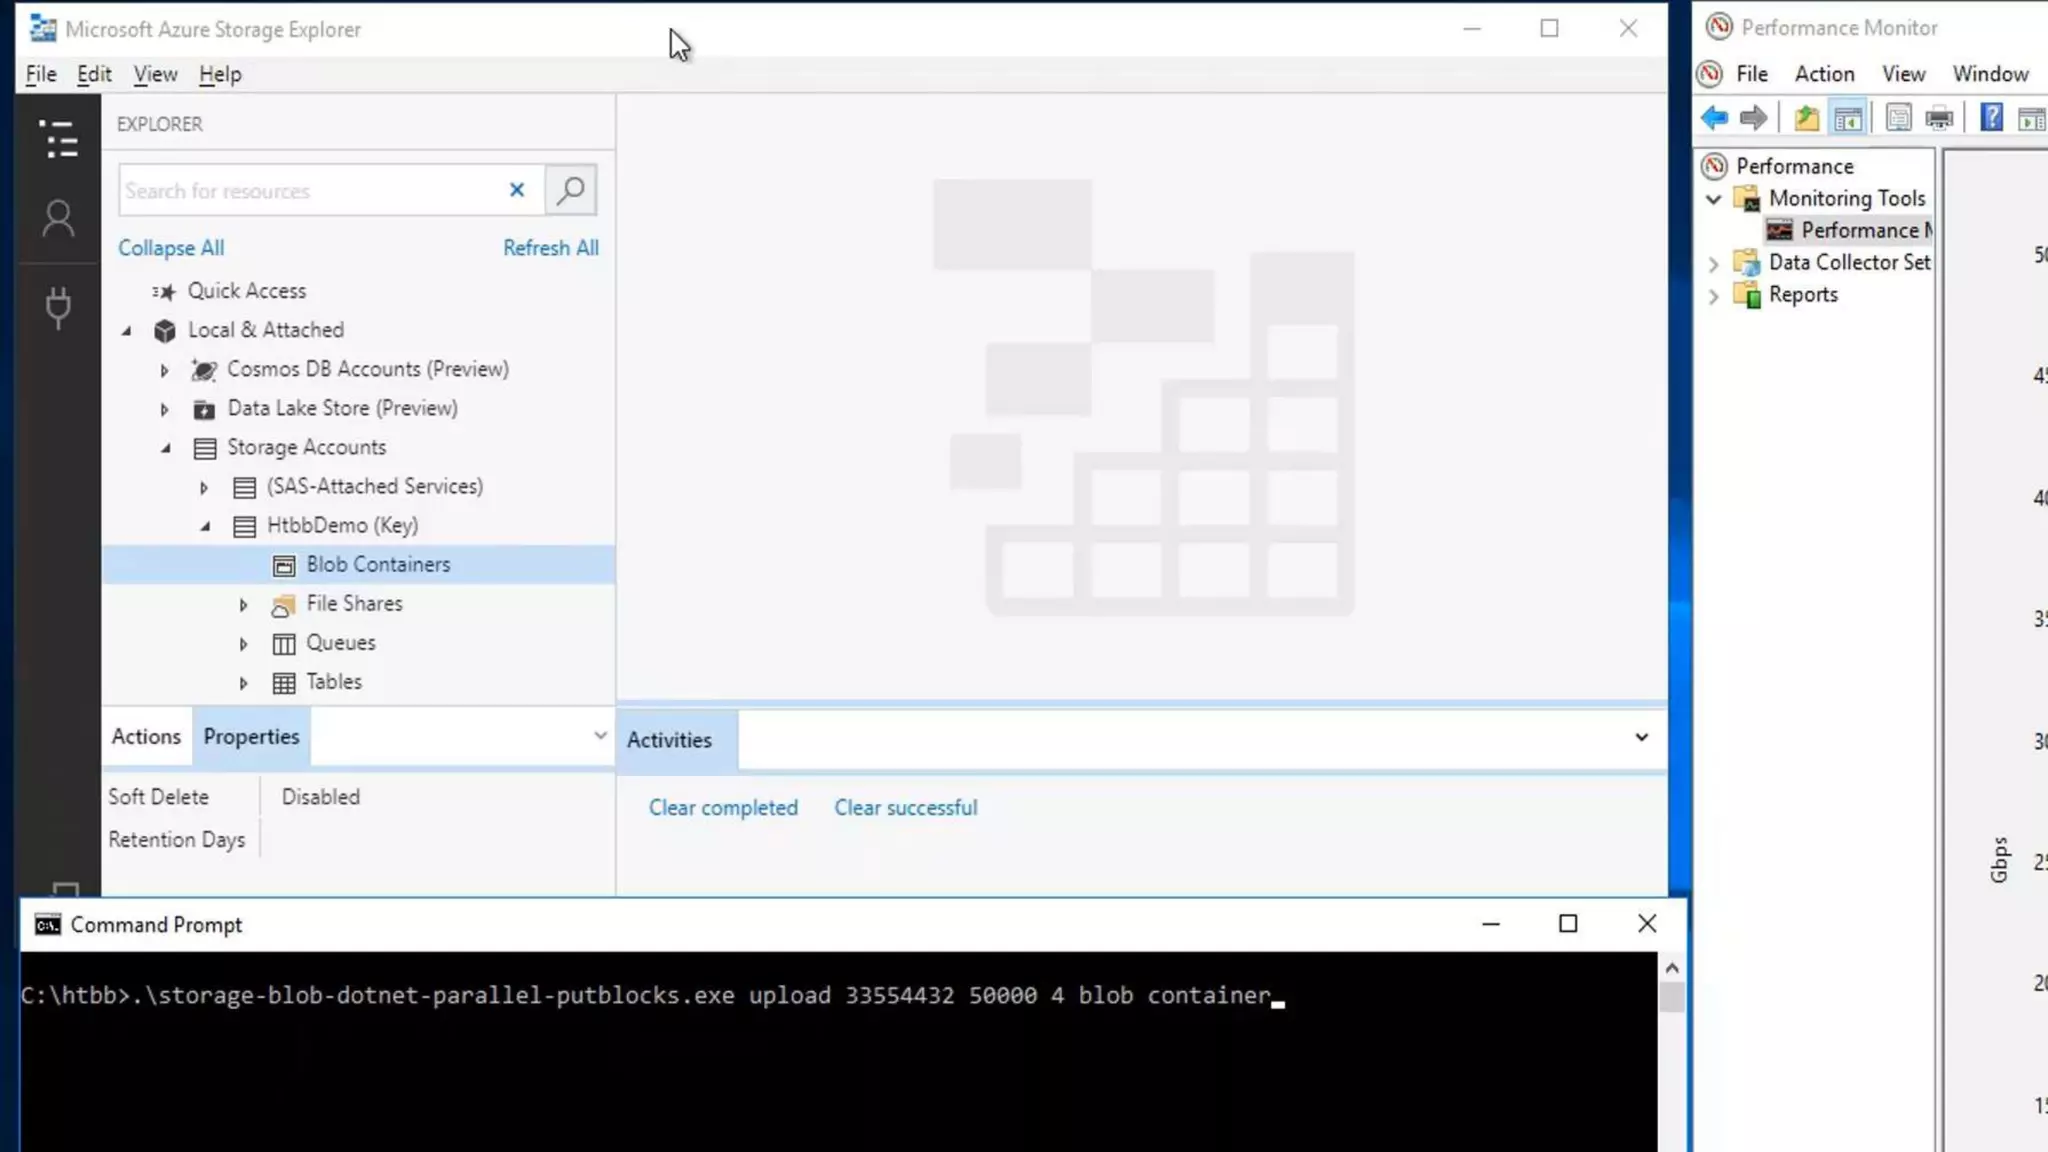2048x1152 pixels.
Task: Click the Clear completed link
Action: point(723,808)
